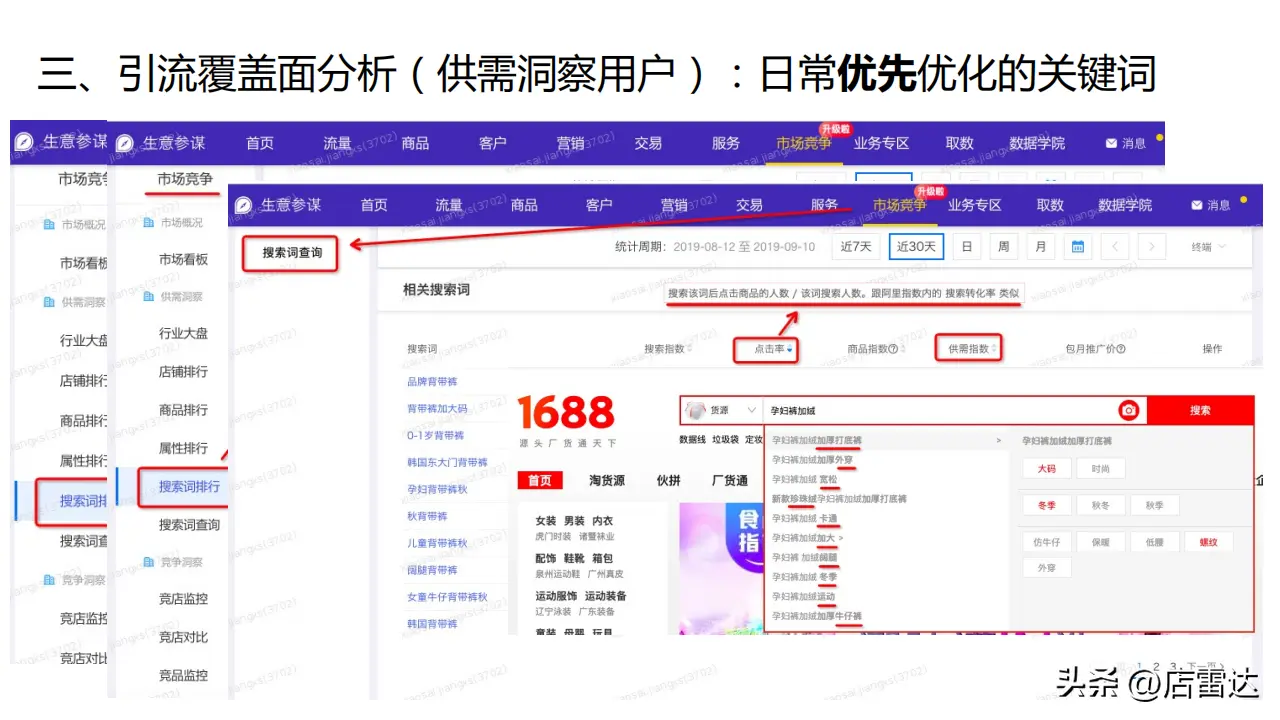This screenshot has width=1280, height=720.
Task: Click the 市场概况 icon in the sidebar
Action: (149, 223)
